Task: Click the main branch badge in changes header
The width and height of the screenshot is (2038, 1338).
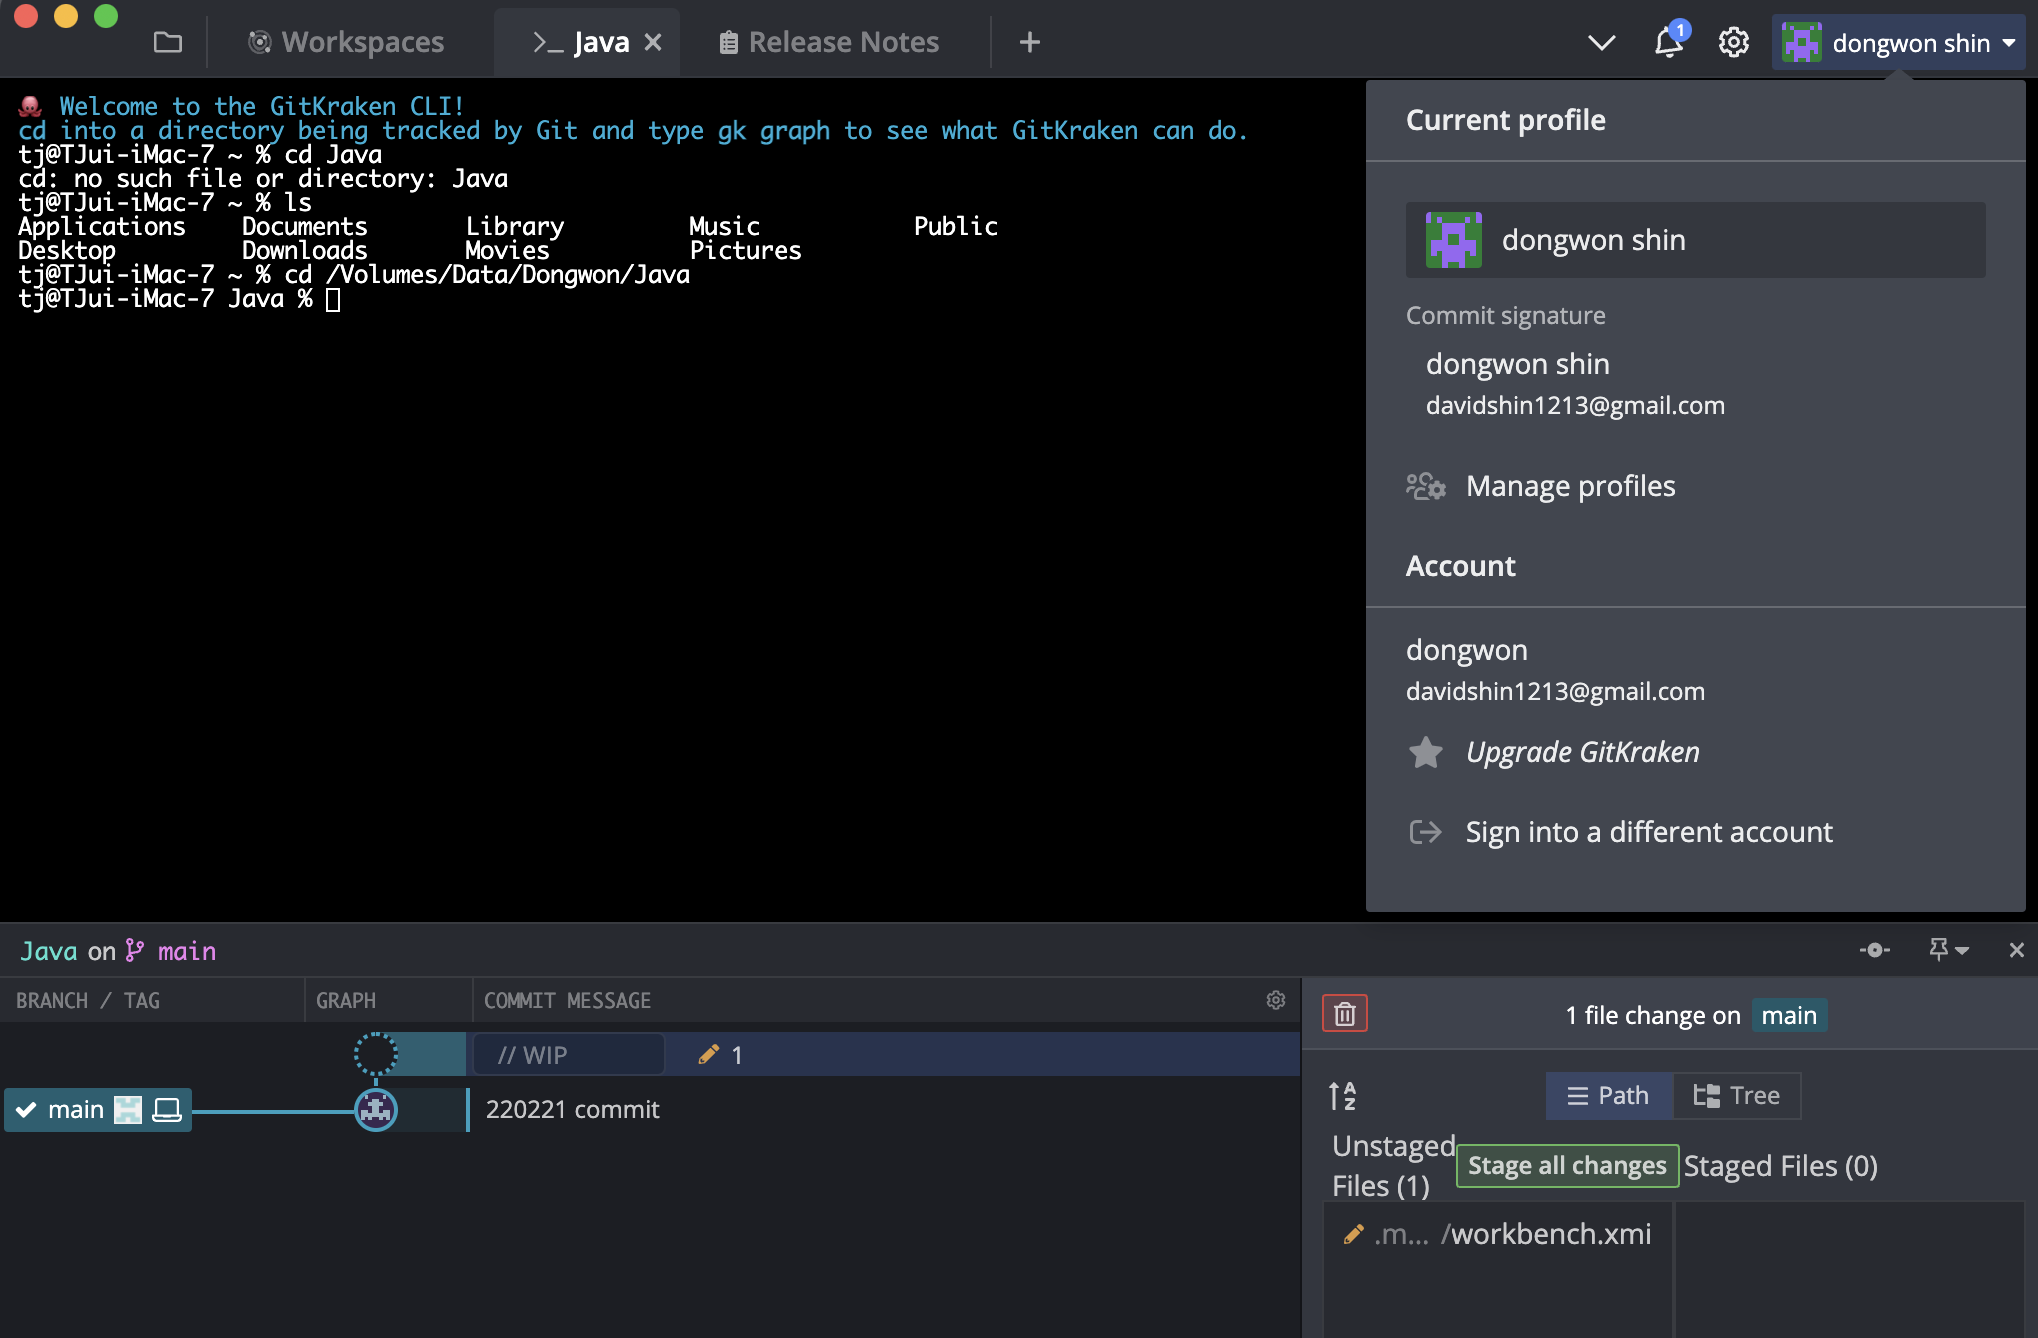Action: pyautogui.click(x=1789, y=1015)
